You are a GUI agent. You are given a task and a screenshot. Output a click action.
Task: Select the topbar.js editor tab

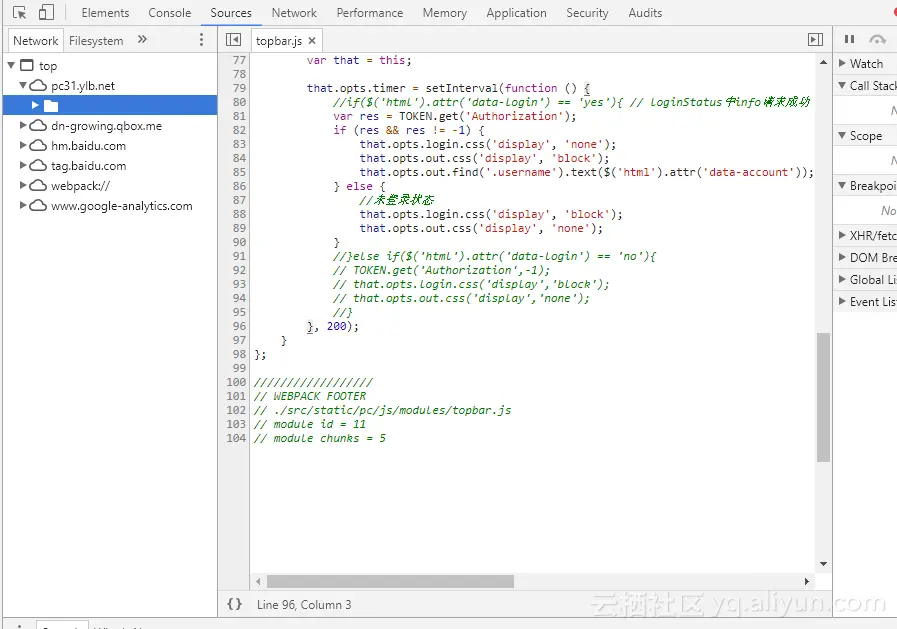pyautogui.click(x=279, y=41)
